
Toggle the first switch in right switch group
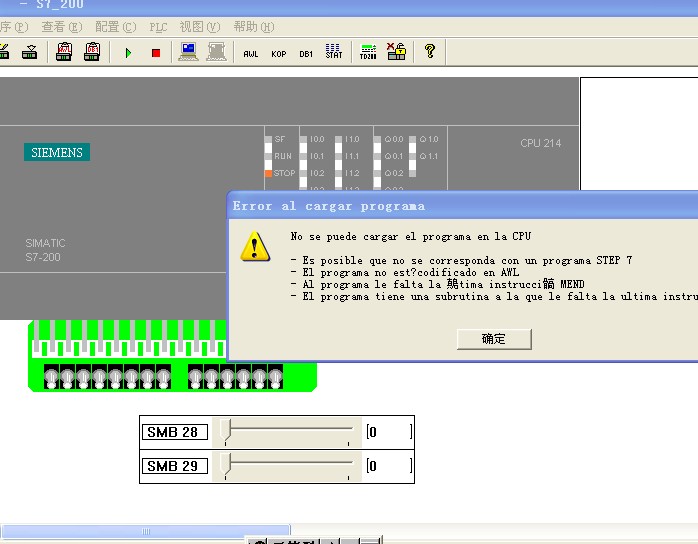click(195, 378)
